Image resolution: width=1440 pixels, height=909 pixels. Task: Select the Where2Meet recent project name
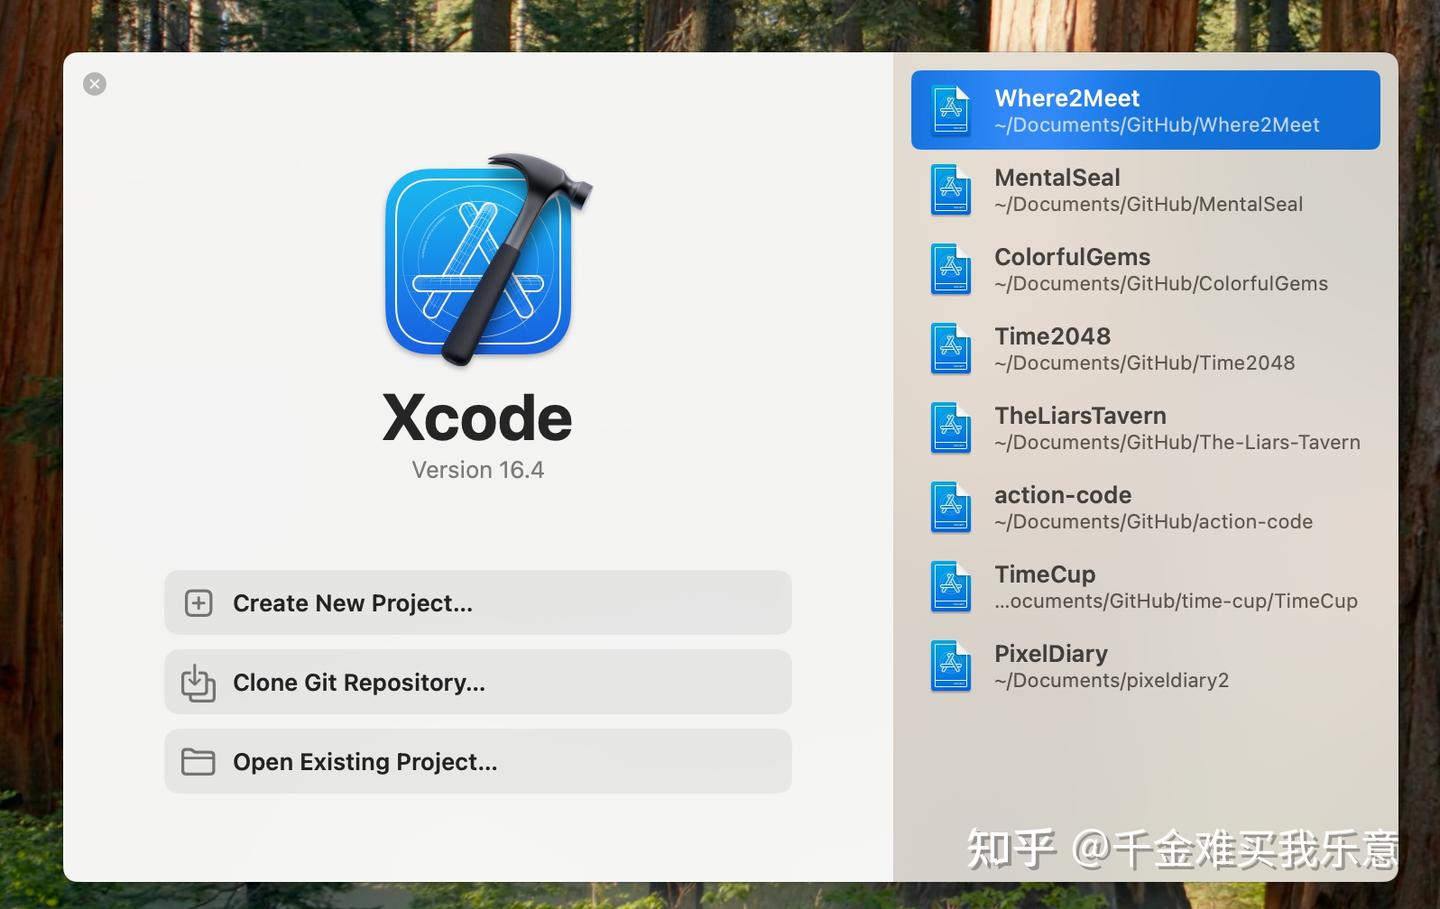click(x=1067, y=98)
